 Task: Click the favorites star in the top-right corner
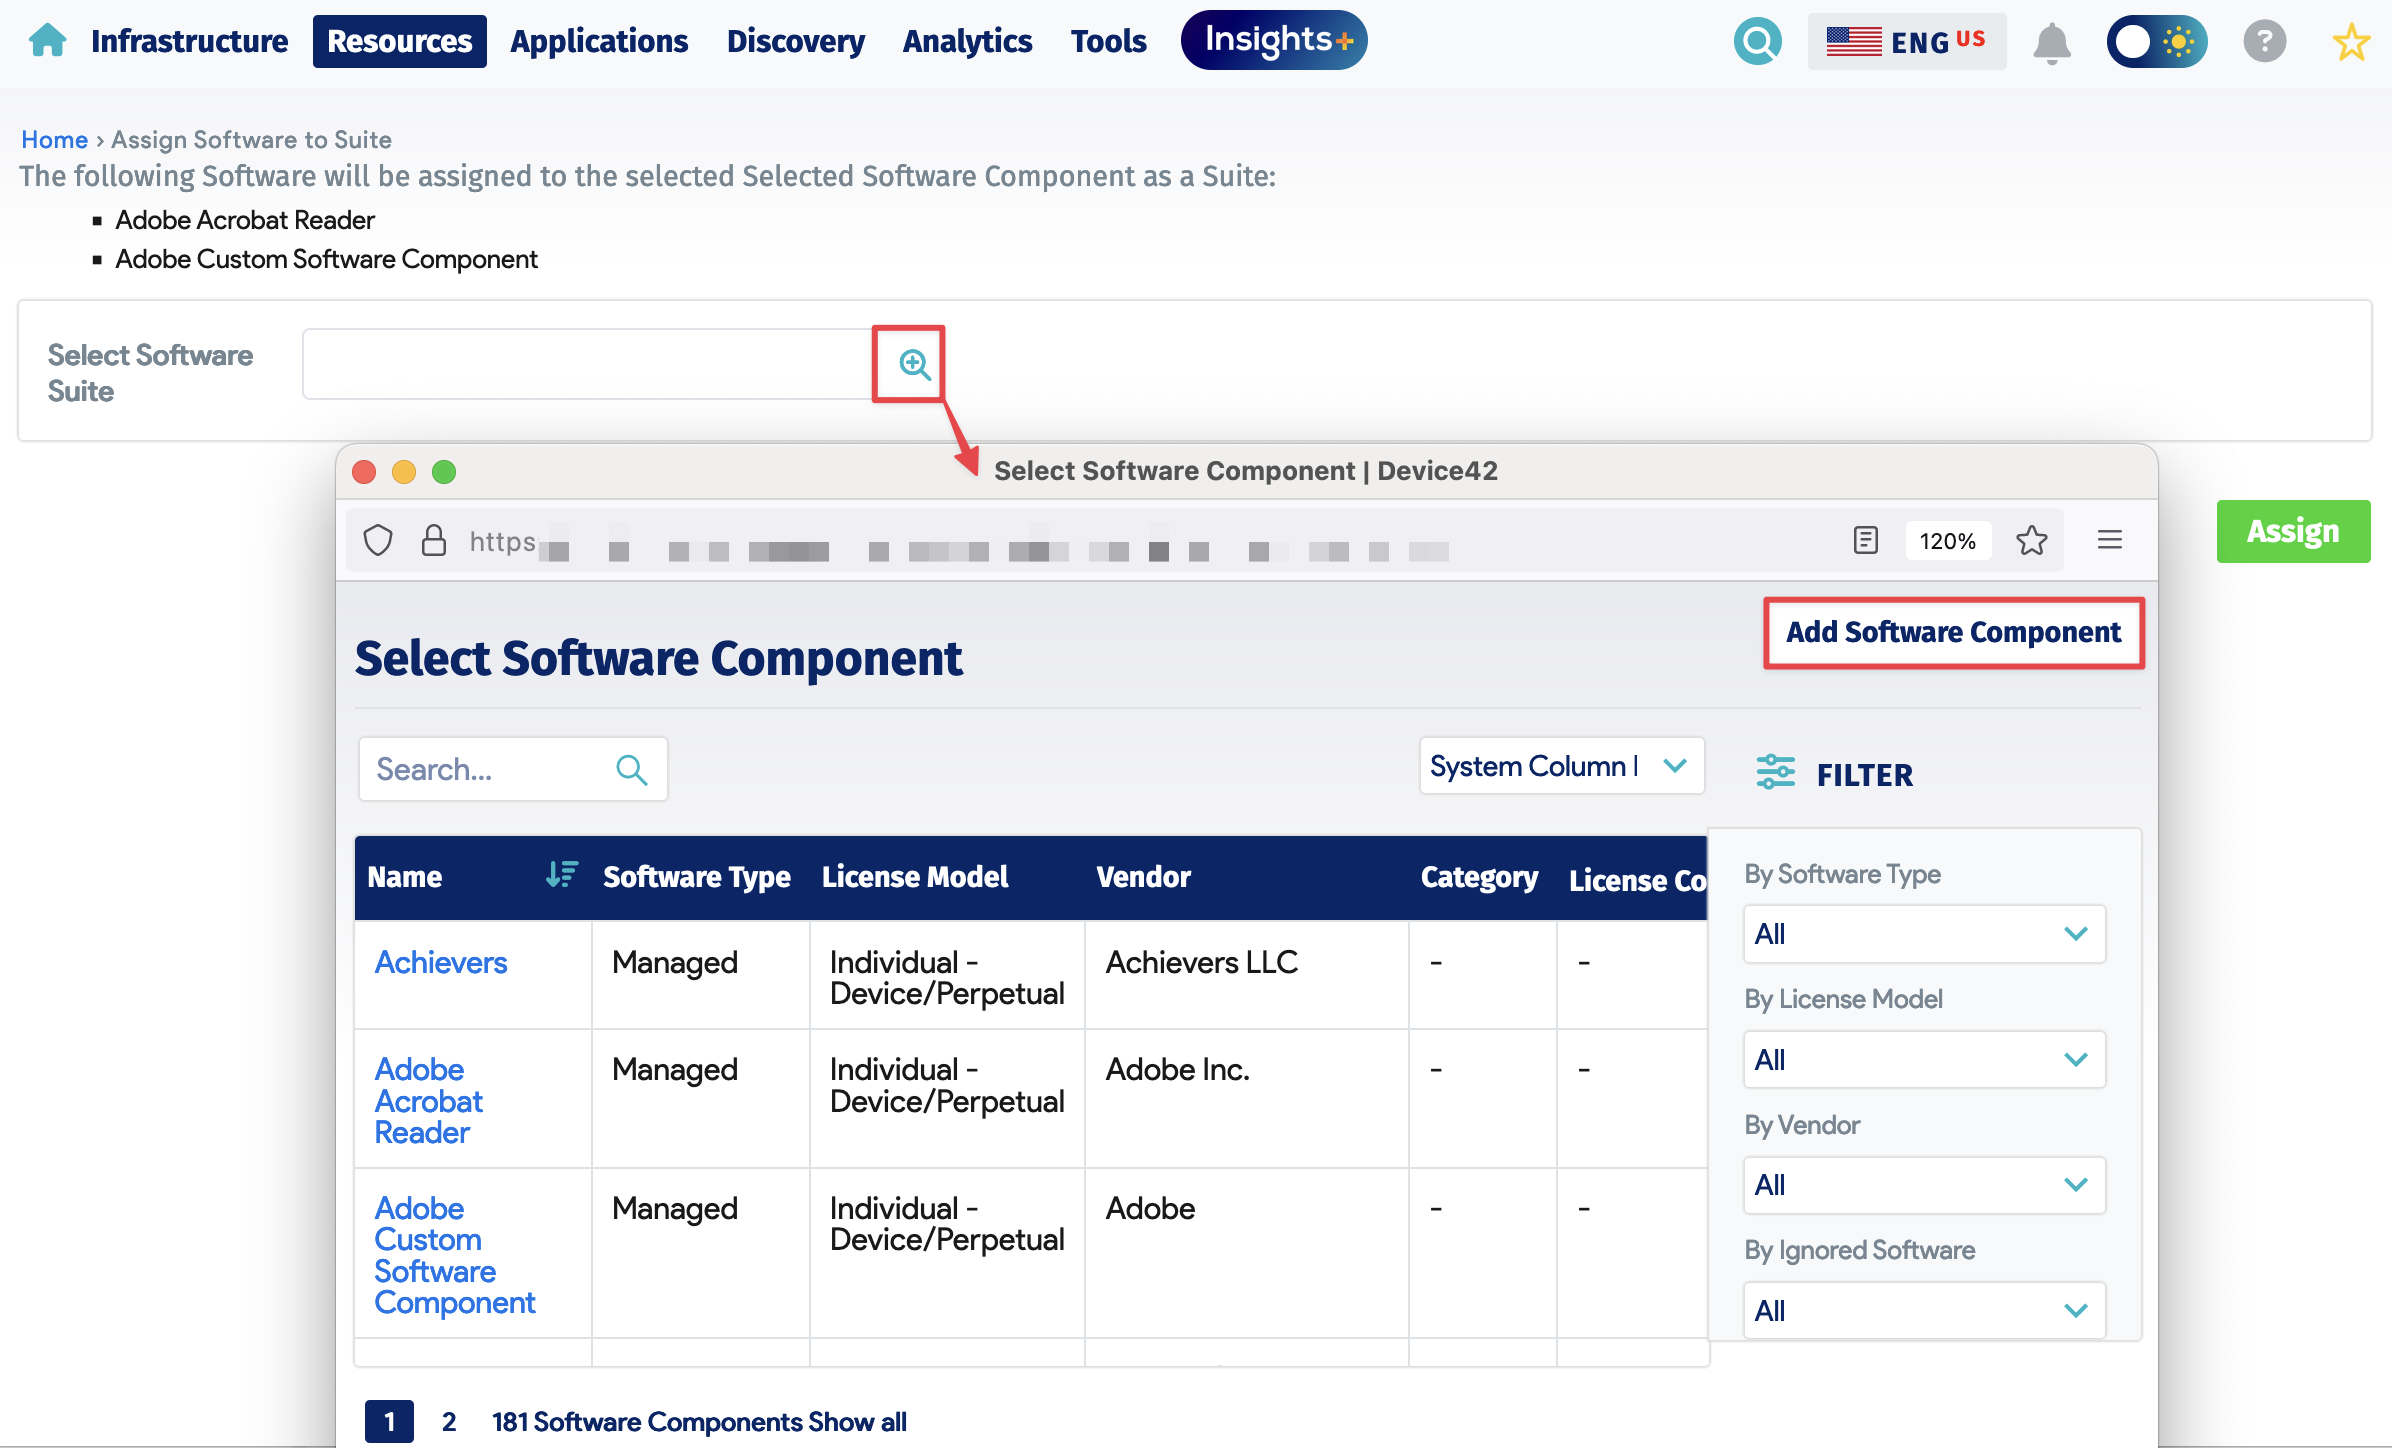tap(2350, 42)
